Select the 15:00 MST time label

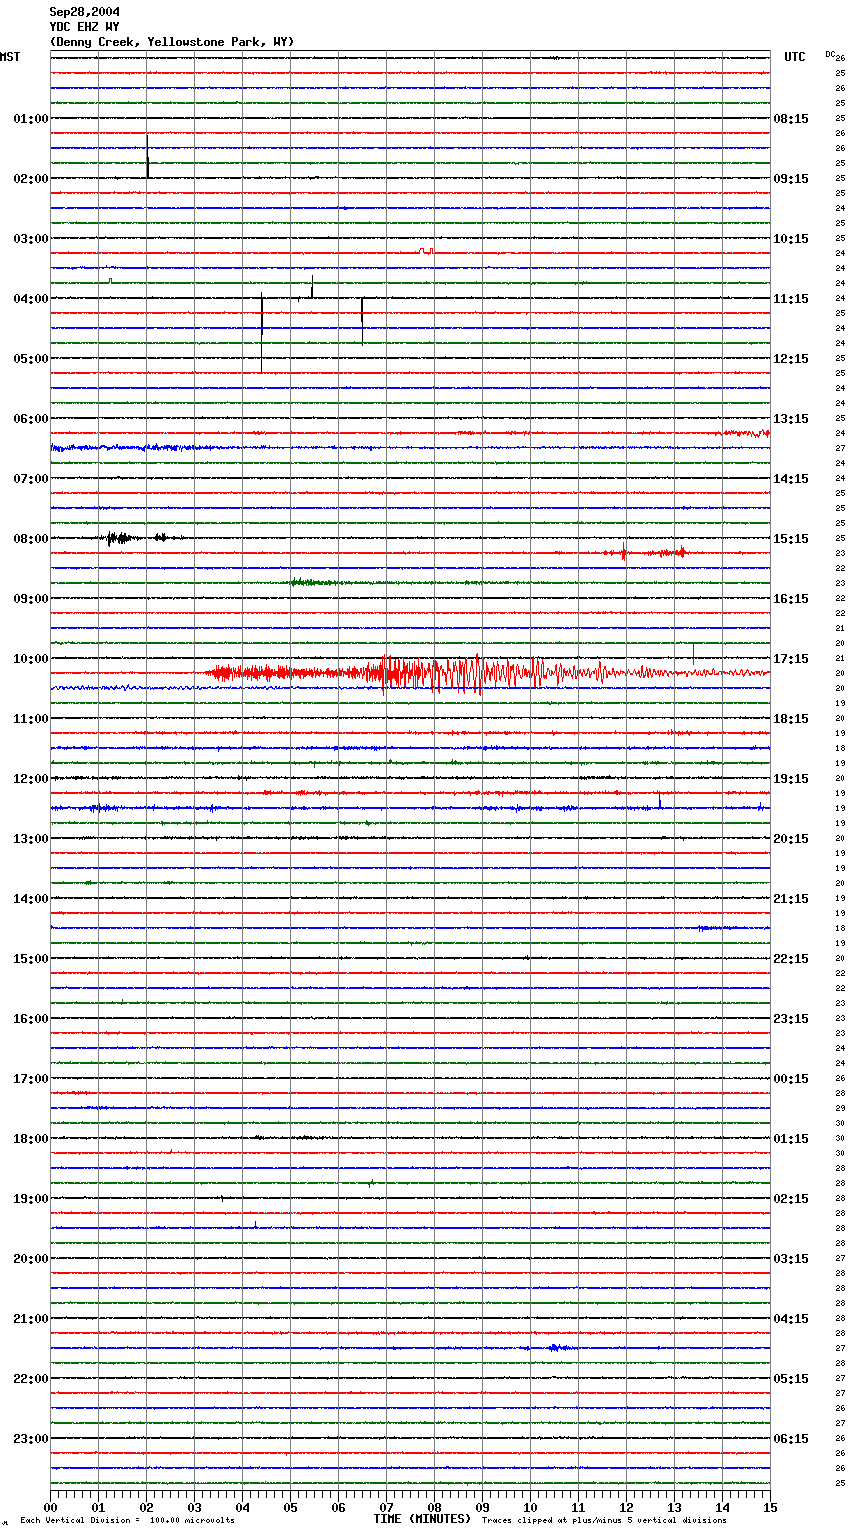click(x=31, y=959)
